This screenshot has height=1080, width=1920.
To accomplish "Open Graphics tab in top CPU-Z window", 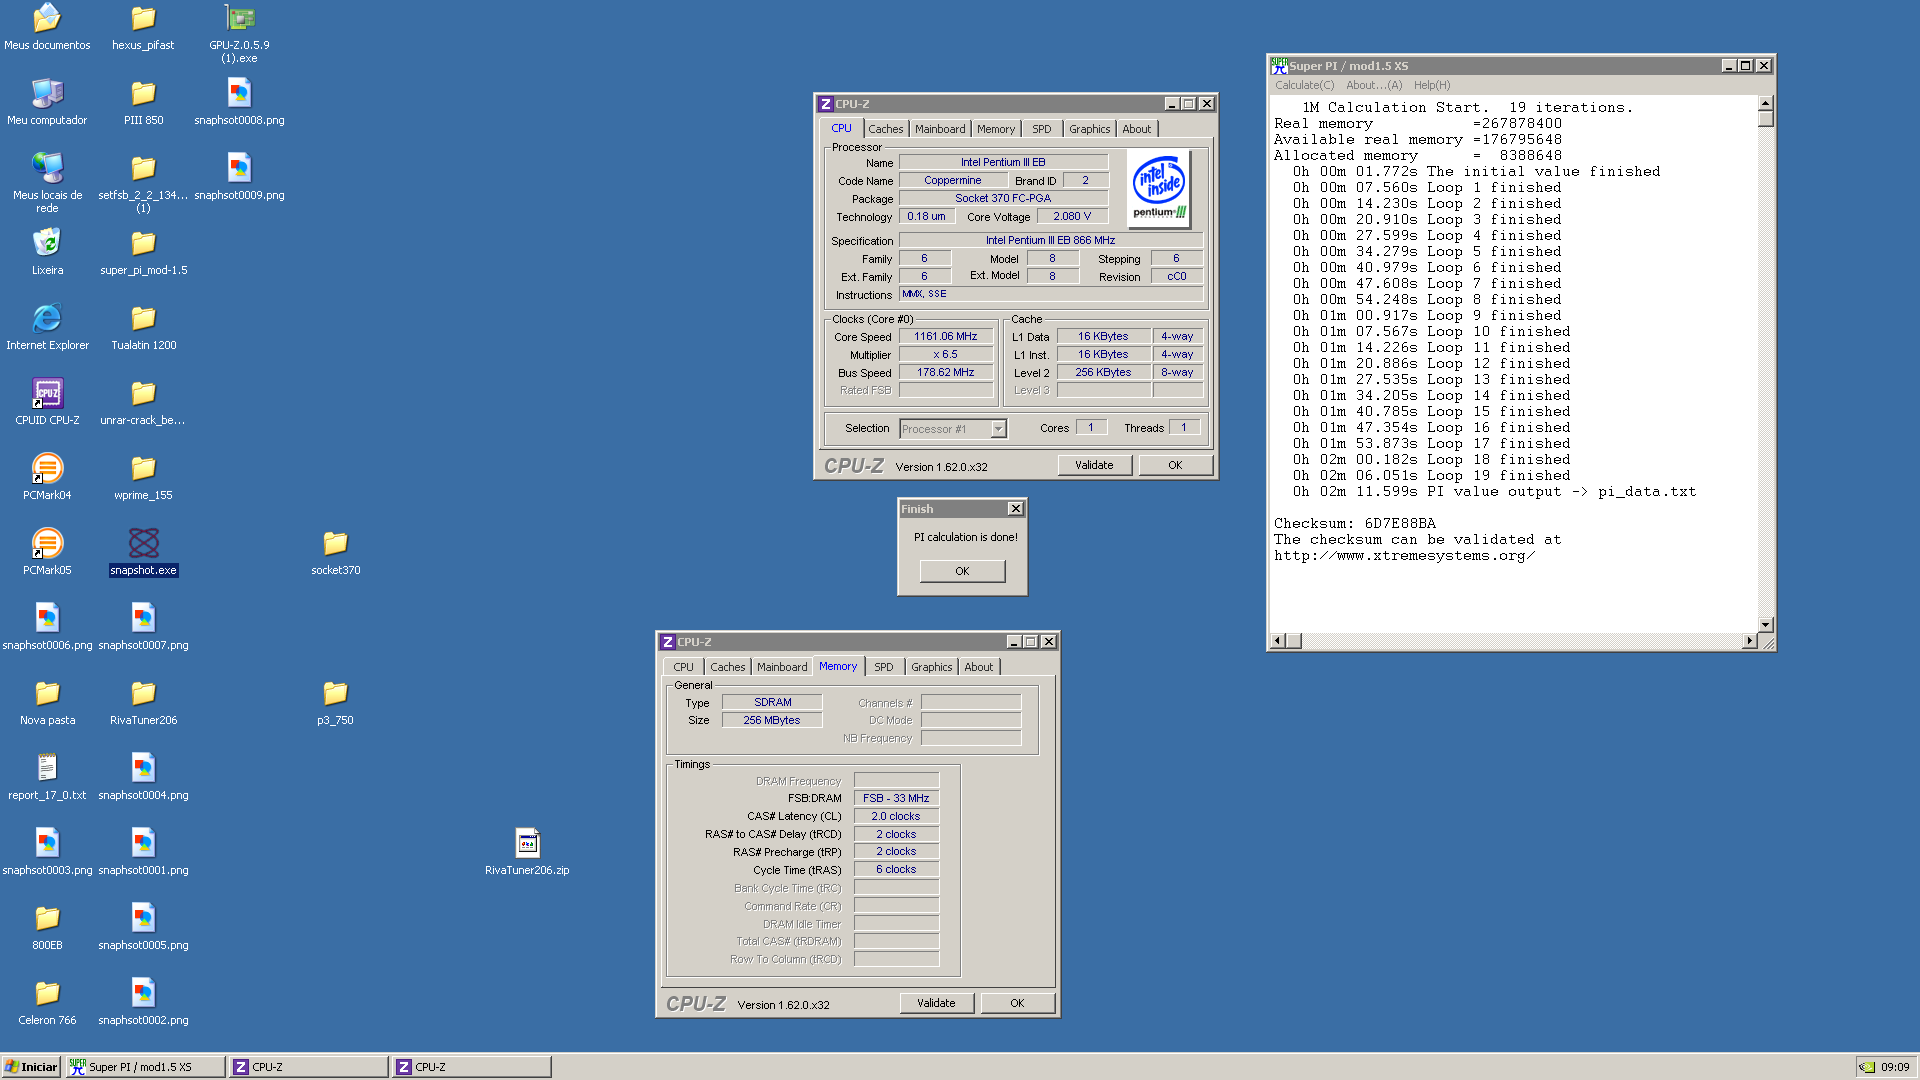I will (x=1089, y=129).
